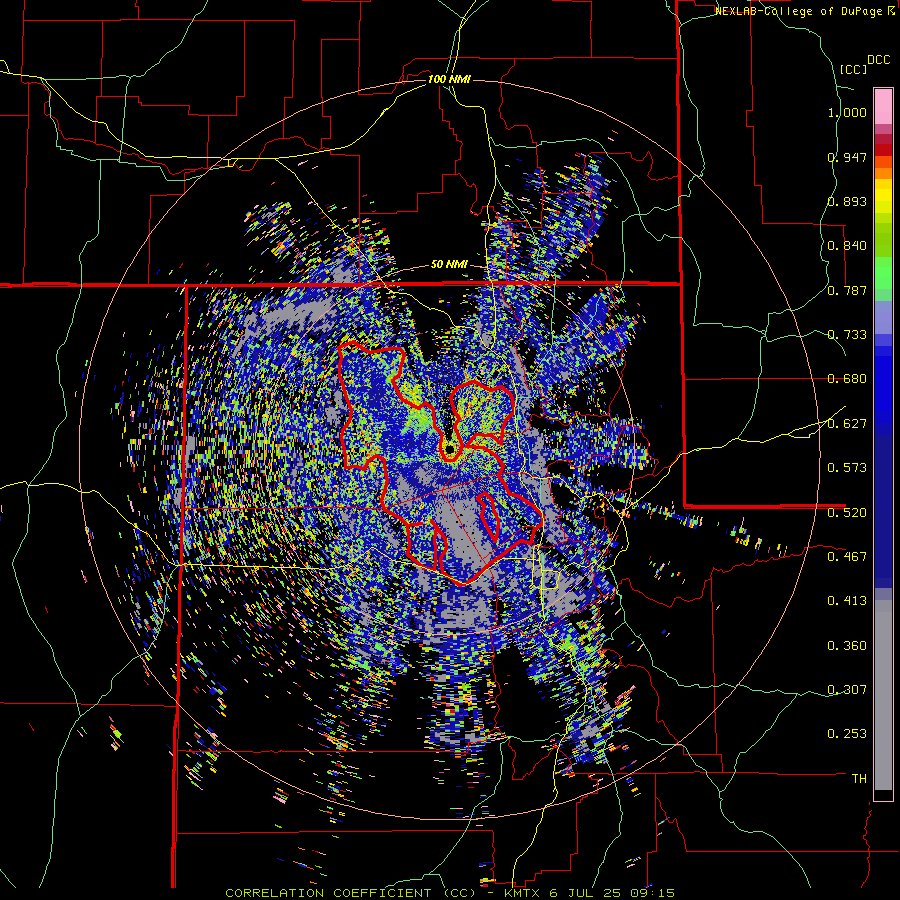Click the 0.627 legend value

click(847, 424)
